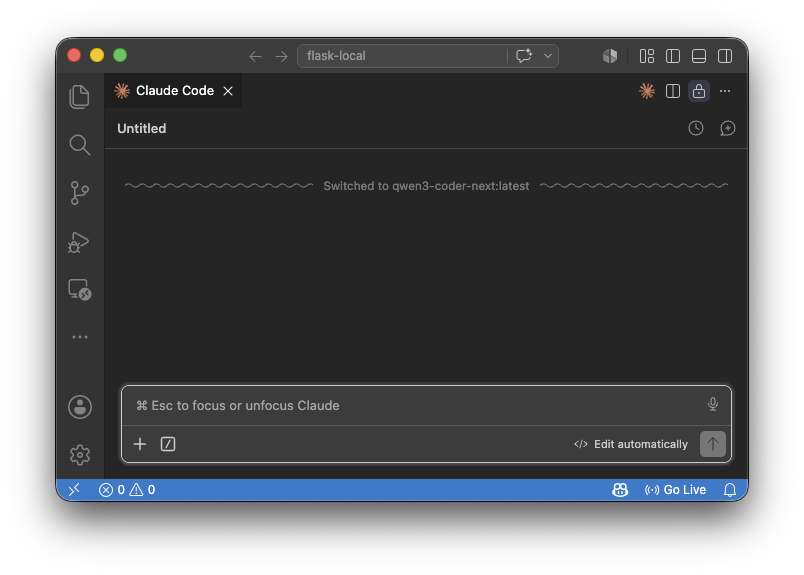Open notifications bell in status bar
804x575 pixels.
click(x=730, y=490)
